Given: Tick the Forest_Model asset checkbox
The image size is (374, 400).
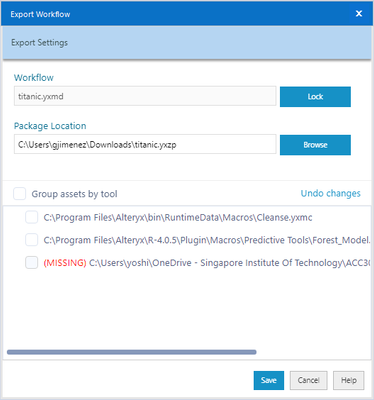Looking at the screenshot, I should tap(32, 240).
